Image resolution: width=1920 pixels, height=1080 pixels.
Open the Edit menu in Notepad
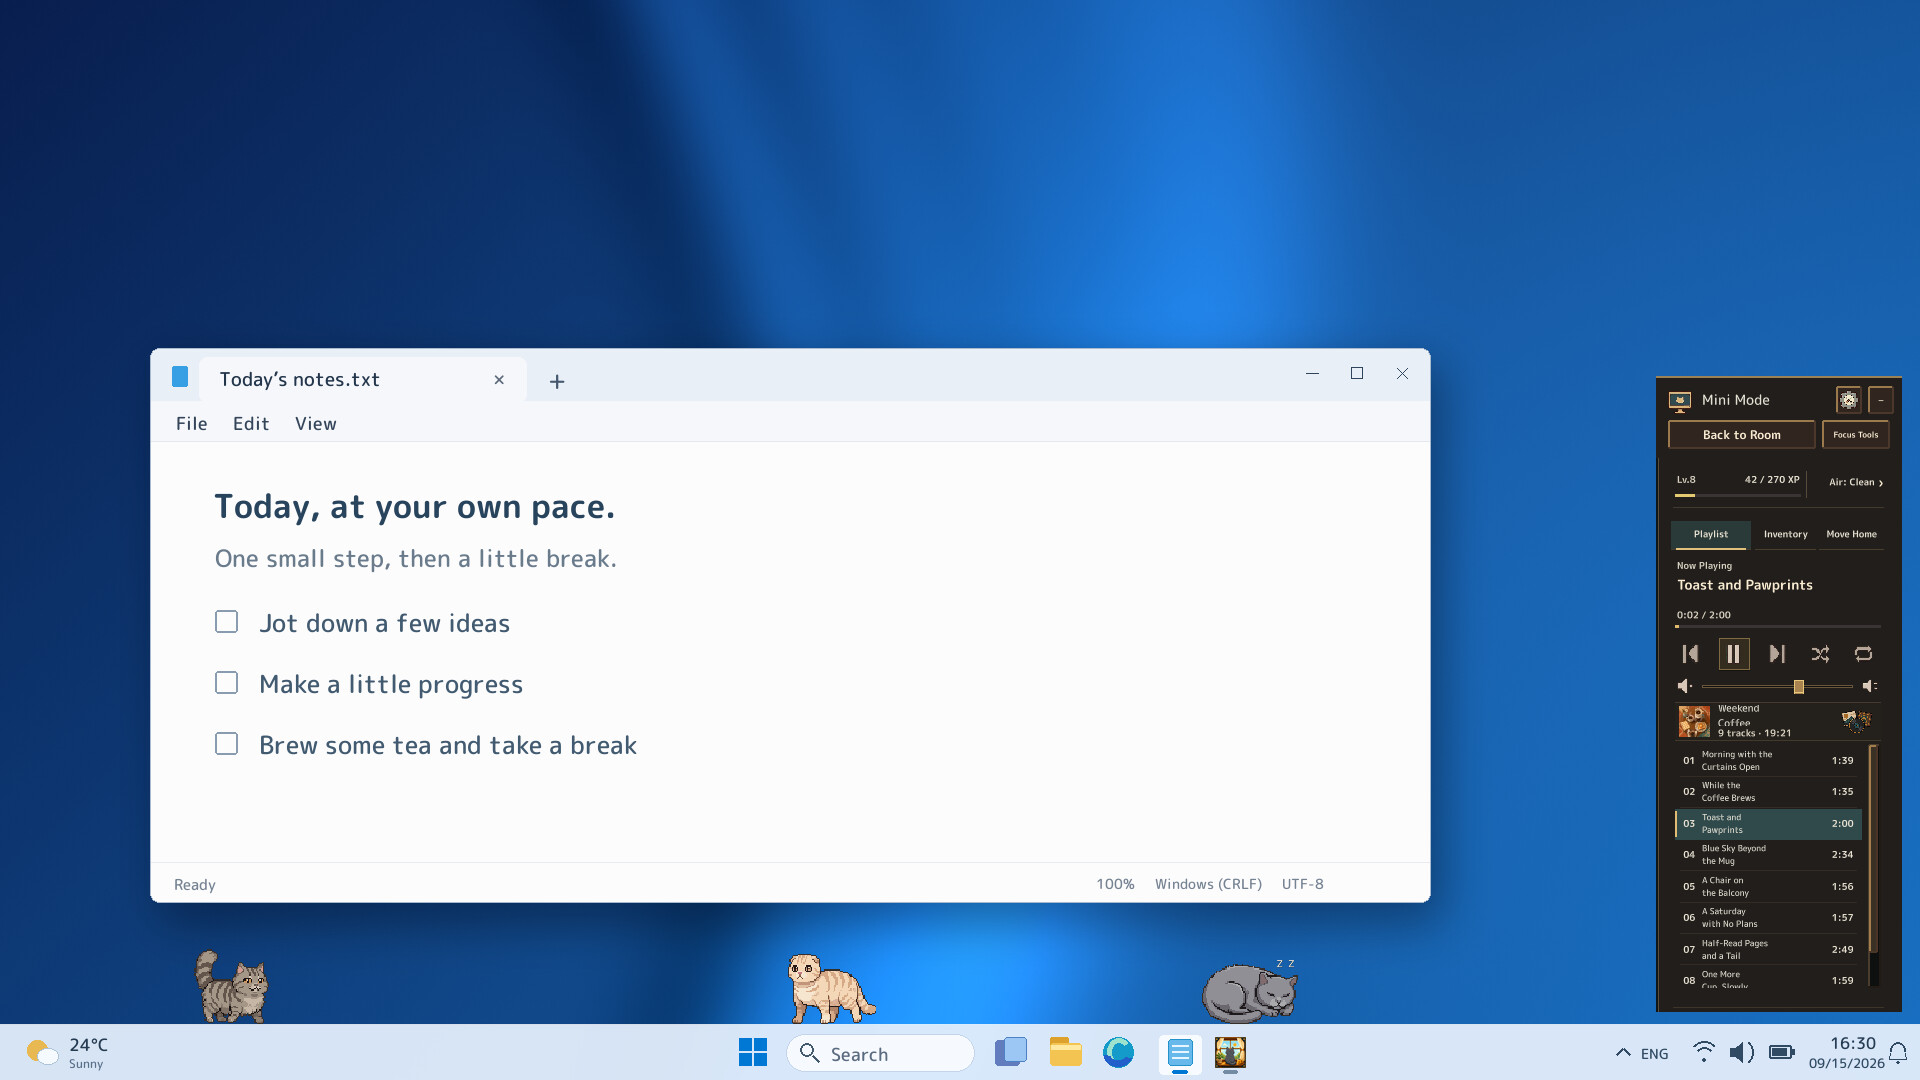click(251, 424)
